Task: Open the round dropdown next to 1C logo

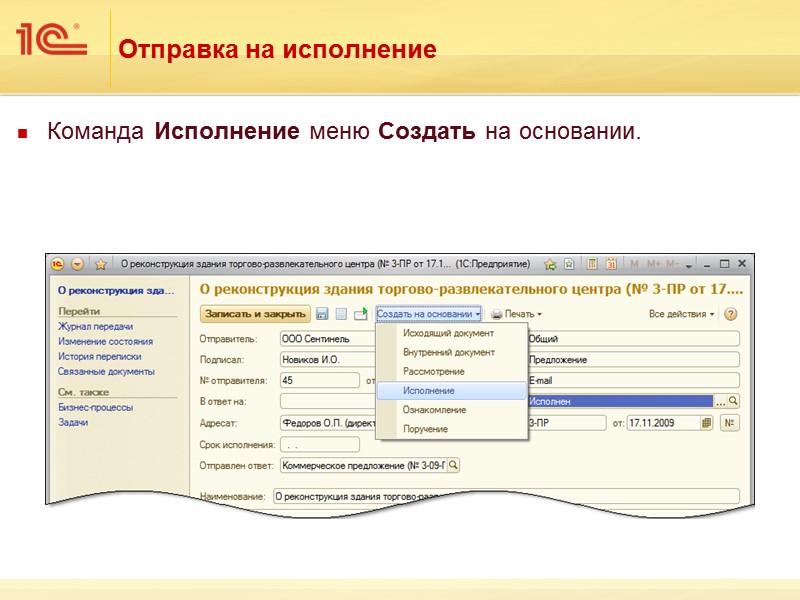Action: (78, 264)
